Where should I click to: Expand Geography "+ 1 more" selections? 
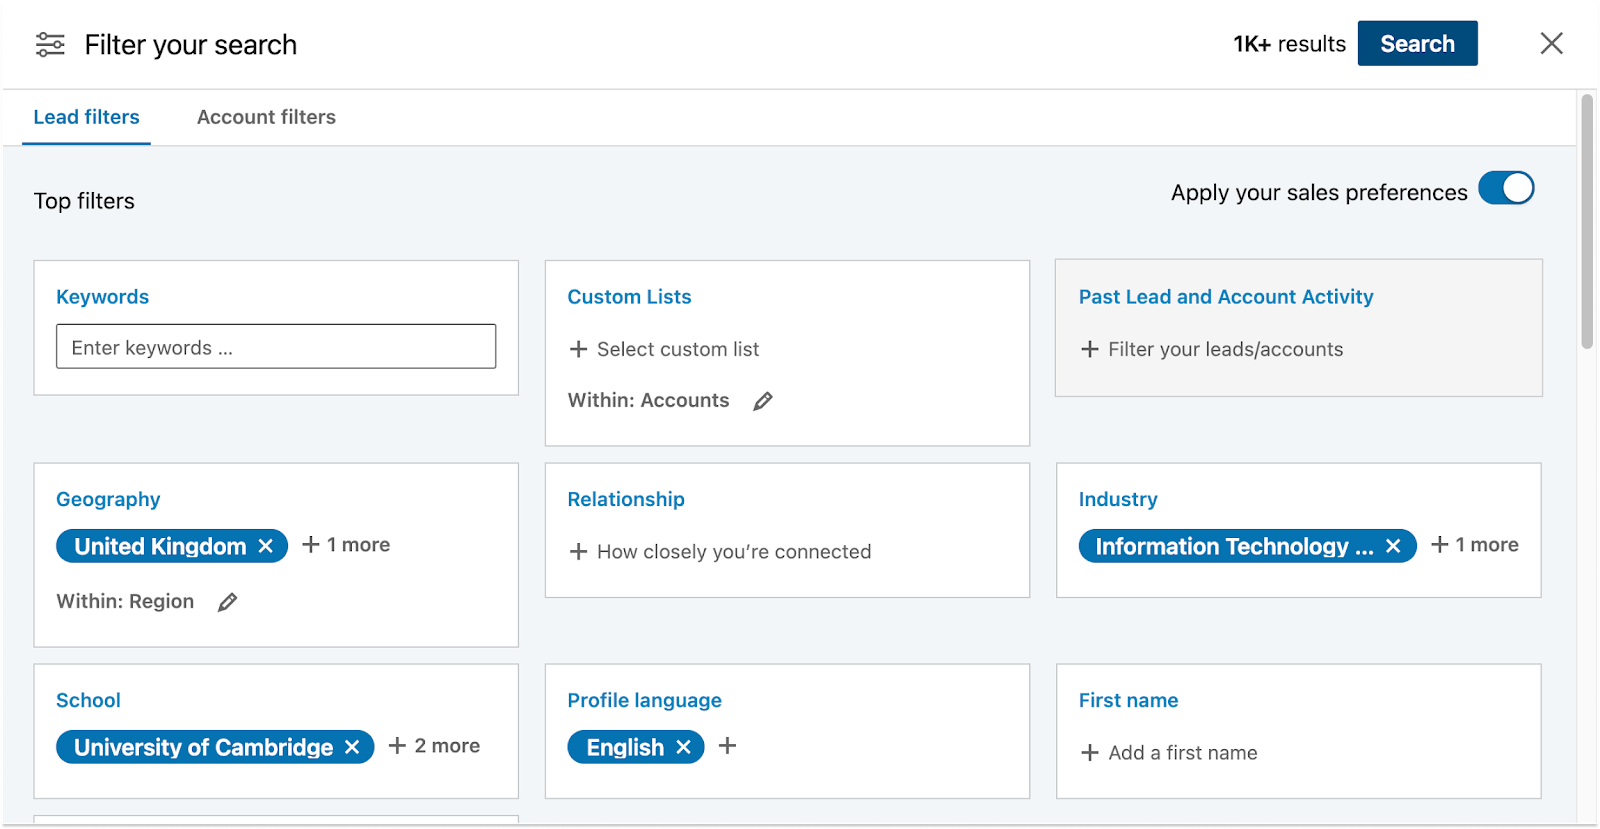(346, 545)
